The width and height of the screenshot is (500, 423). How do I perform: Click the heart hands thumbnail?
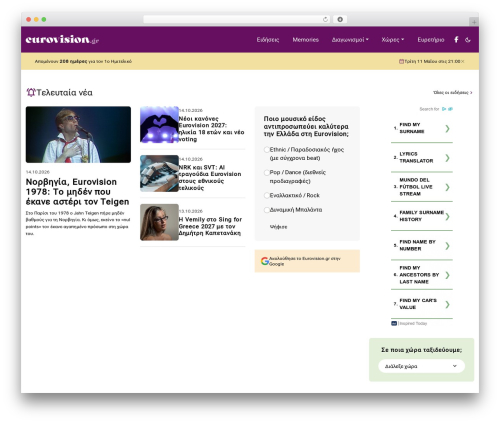(159, 125)
